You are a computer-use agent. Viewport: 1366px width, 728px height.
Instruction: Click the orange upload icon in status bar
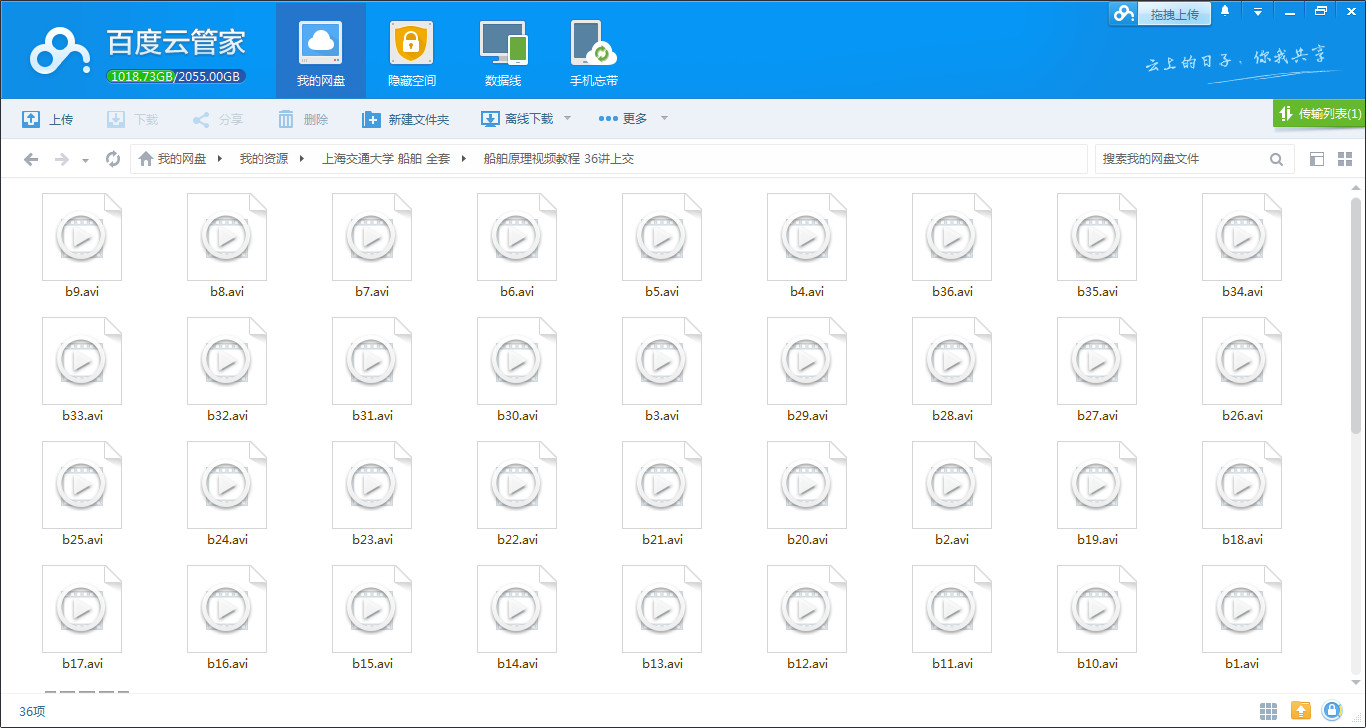1301,711
